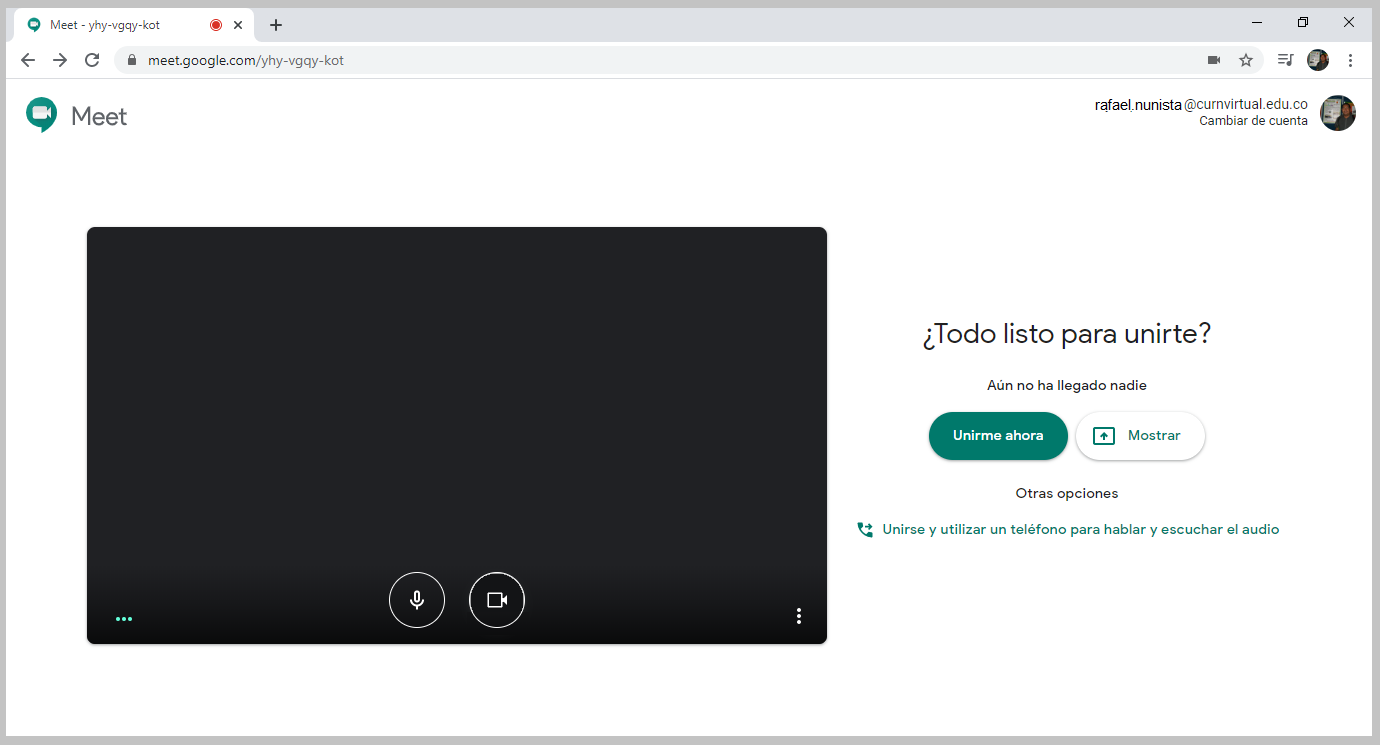Minimize the Chrome window
The image size is (1380, 745).
coord(1257,22)
